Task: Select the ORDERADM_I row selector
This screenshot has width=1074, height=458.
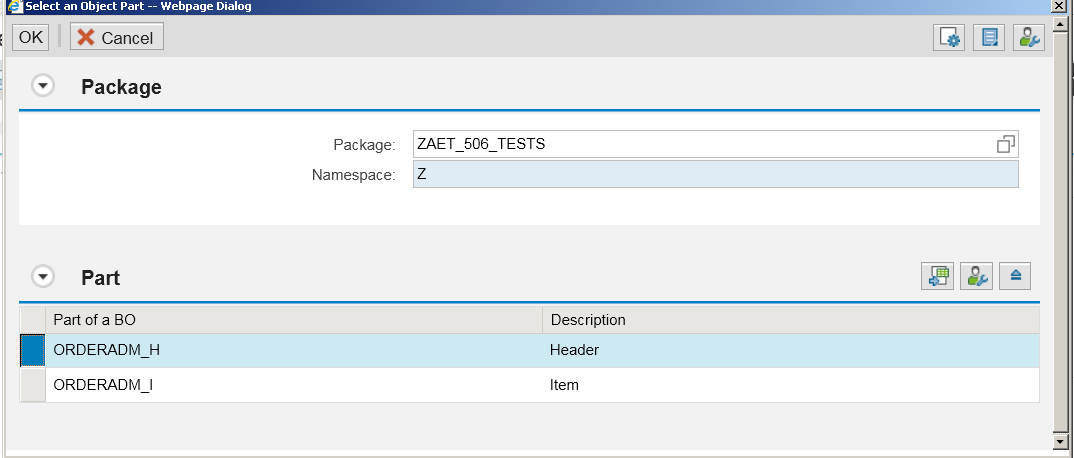Action: point(32,385)
